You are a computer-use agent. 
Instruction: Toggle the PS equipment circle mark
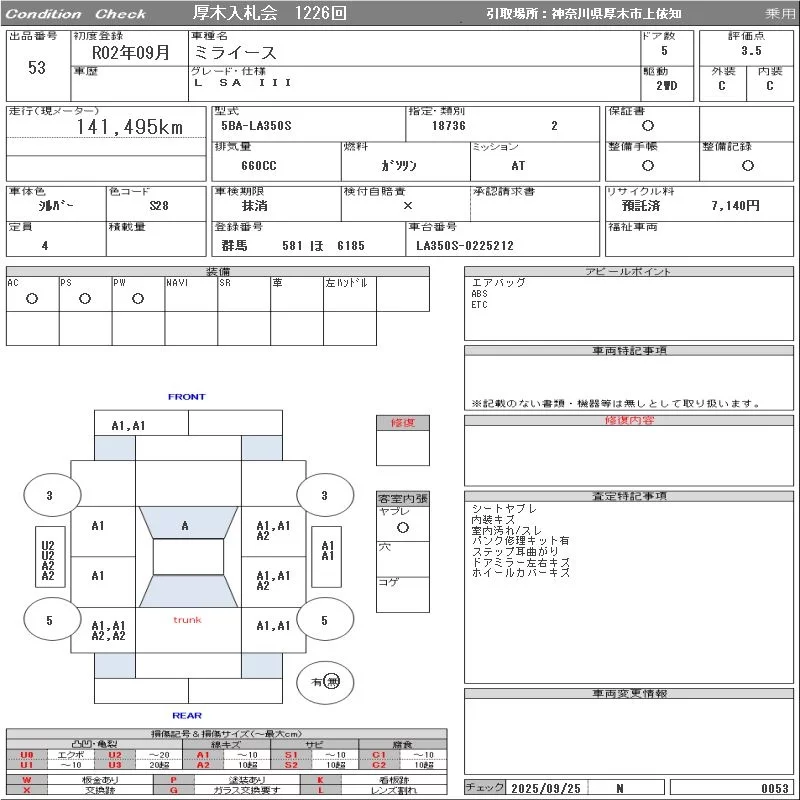pos(85,298)
